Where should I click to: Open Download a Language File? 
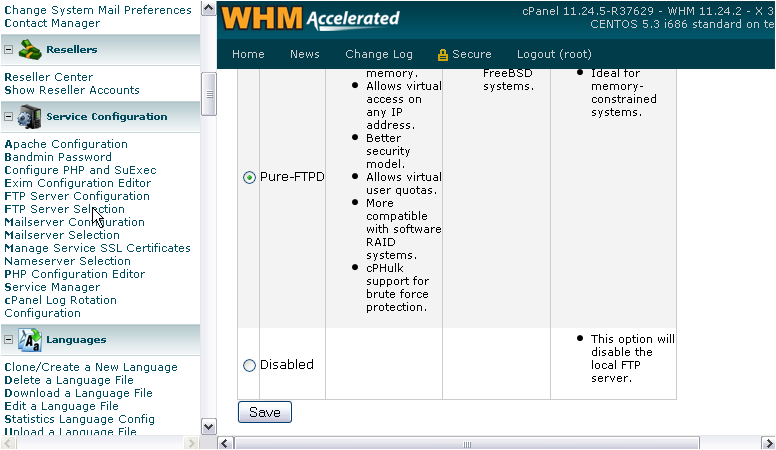pos(78,393)
